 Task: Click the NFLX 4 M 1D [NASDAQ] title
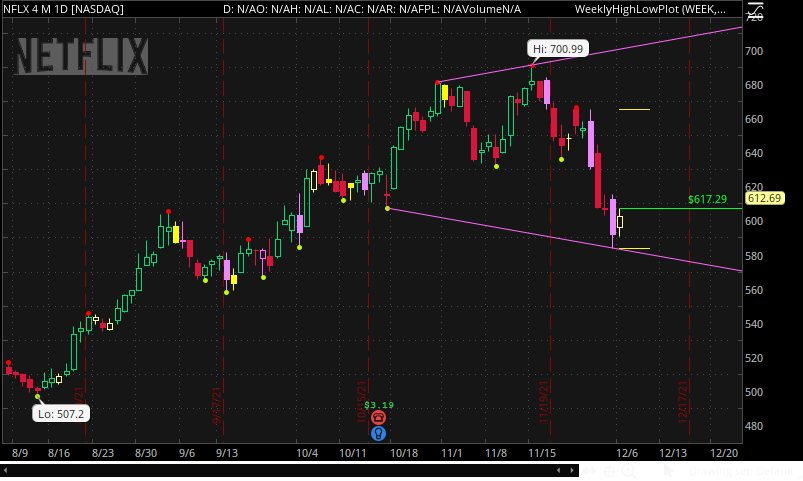(63, 9)
